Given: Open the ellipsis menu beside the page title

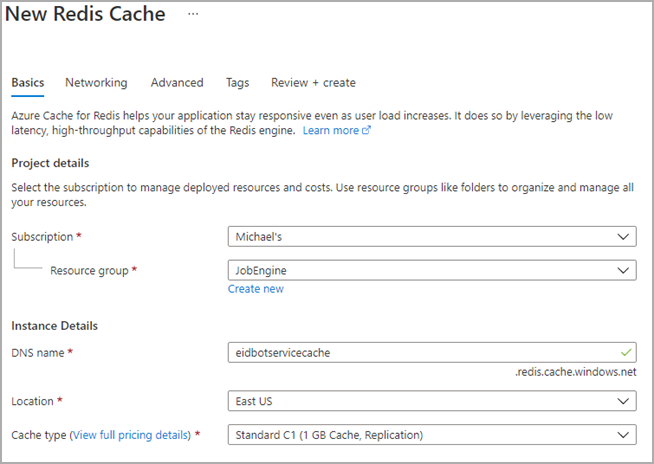Looking at the screenshot, I should click(x=193, y=15).
